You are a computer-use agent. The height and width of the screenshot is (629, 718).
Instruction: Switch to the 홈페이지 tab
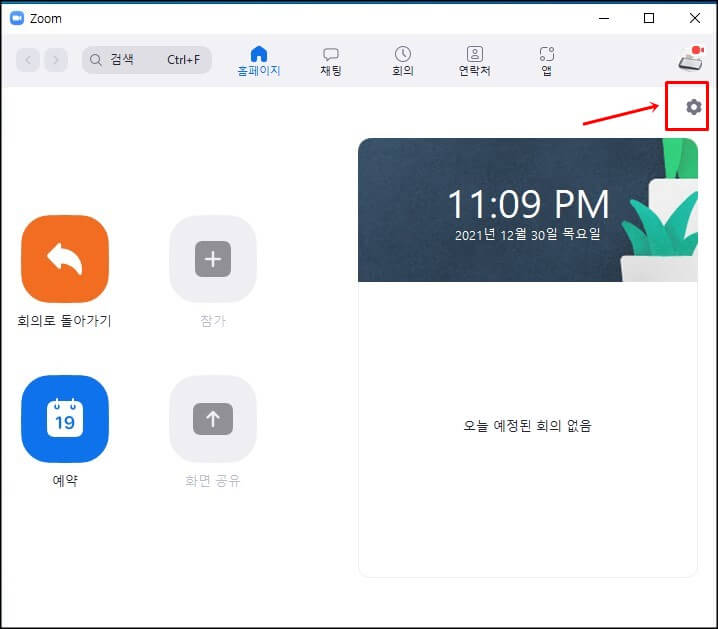259,61
